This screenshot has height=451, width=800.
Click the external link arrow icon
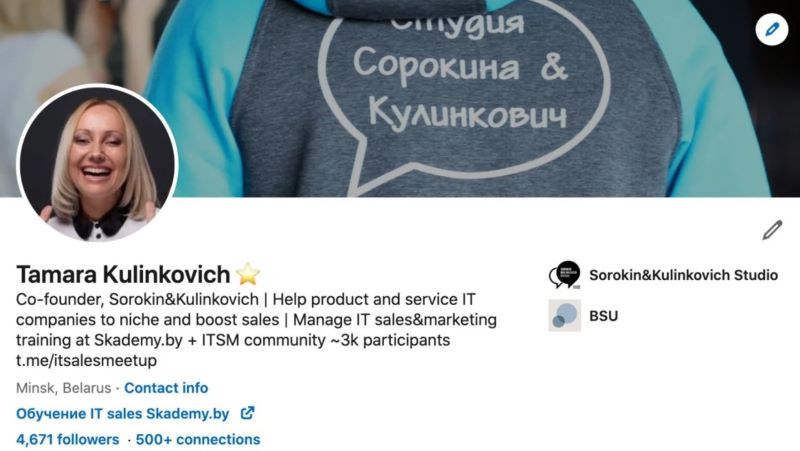(x=247, y=413)
